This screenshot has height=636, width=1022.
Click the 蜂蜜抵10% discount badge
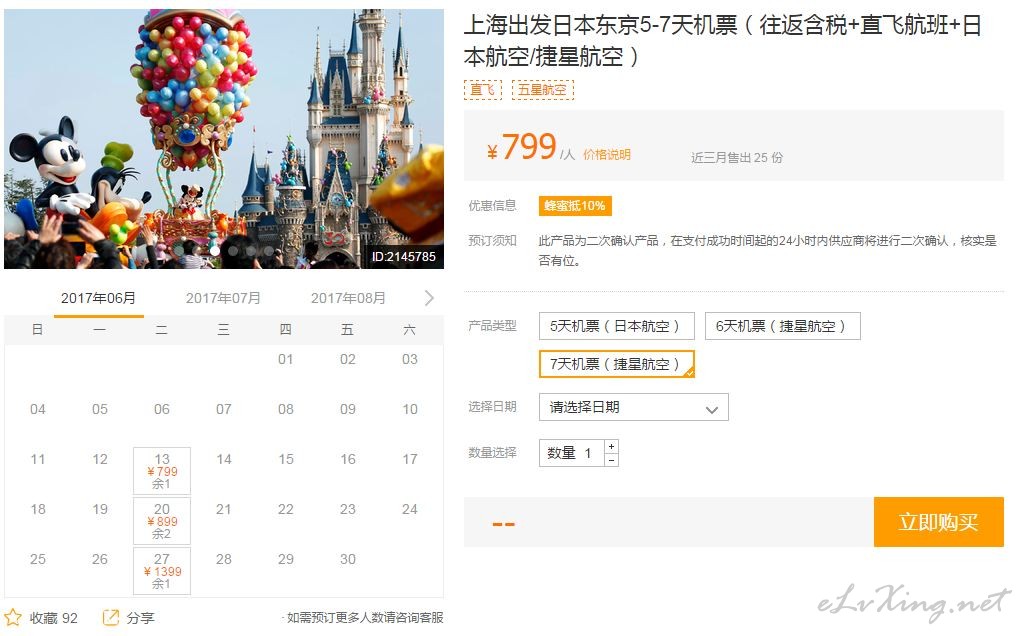click(575, 206)
